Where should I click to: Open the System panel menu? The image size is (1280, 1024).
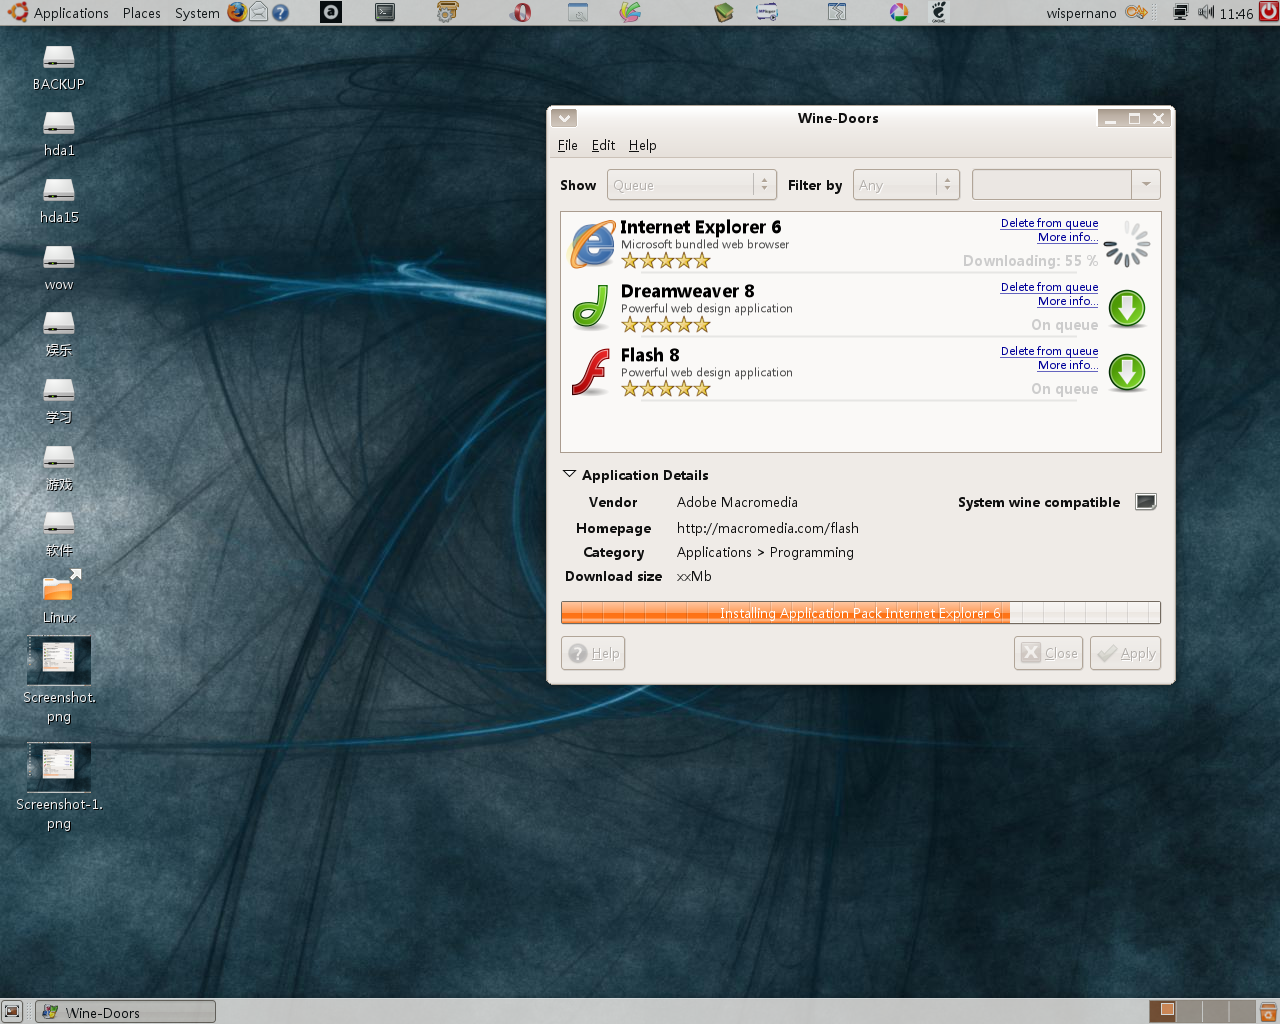pyautogui.click(x=197, y=13)
